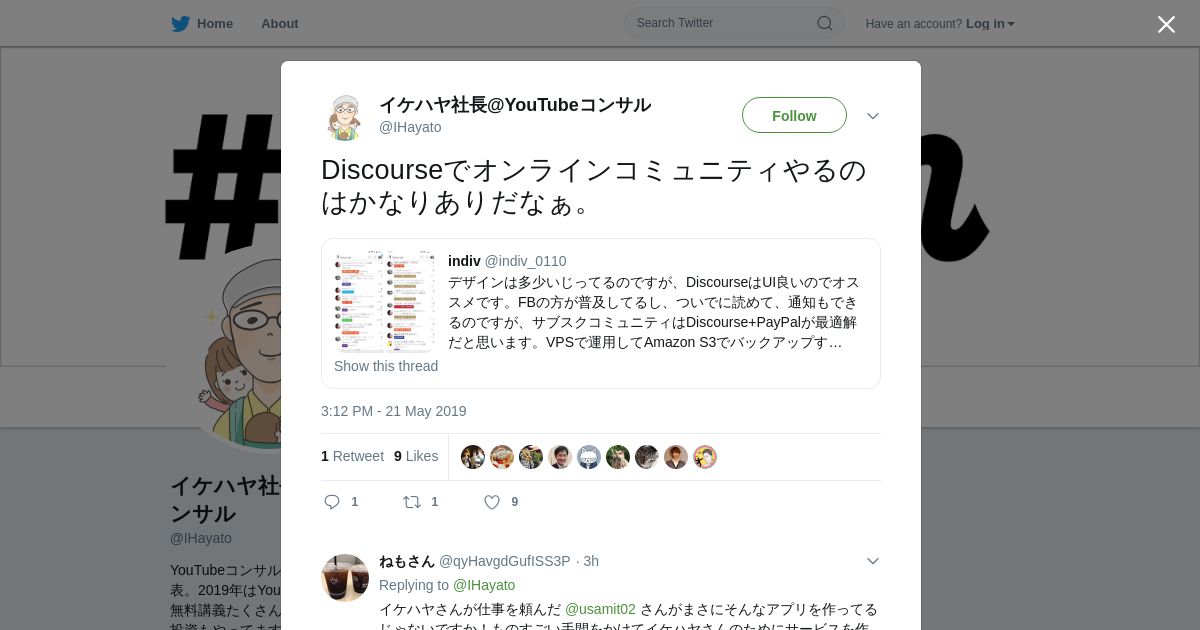Click the search magnifier icon

point(825,23)
